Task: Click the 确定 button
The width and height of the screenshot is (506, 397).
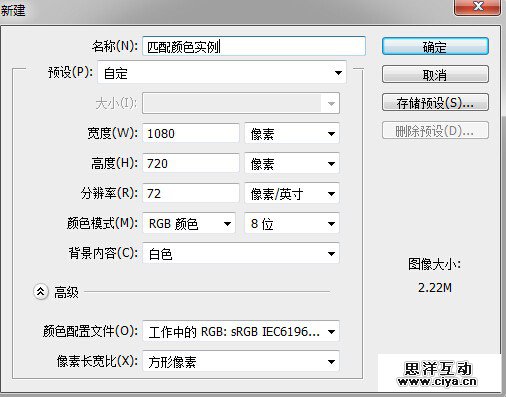Action: 435,46
